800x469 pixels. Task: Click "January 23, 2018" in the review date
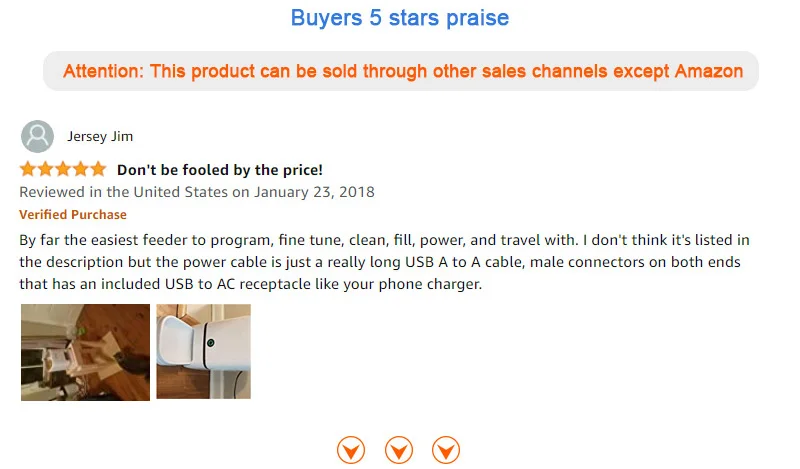tap(314, 192)
